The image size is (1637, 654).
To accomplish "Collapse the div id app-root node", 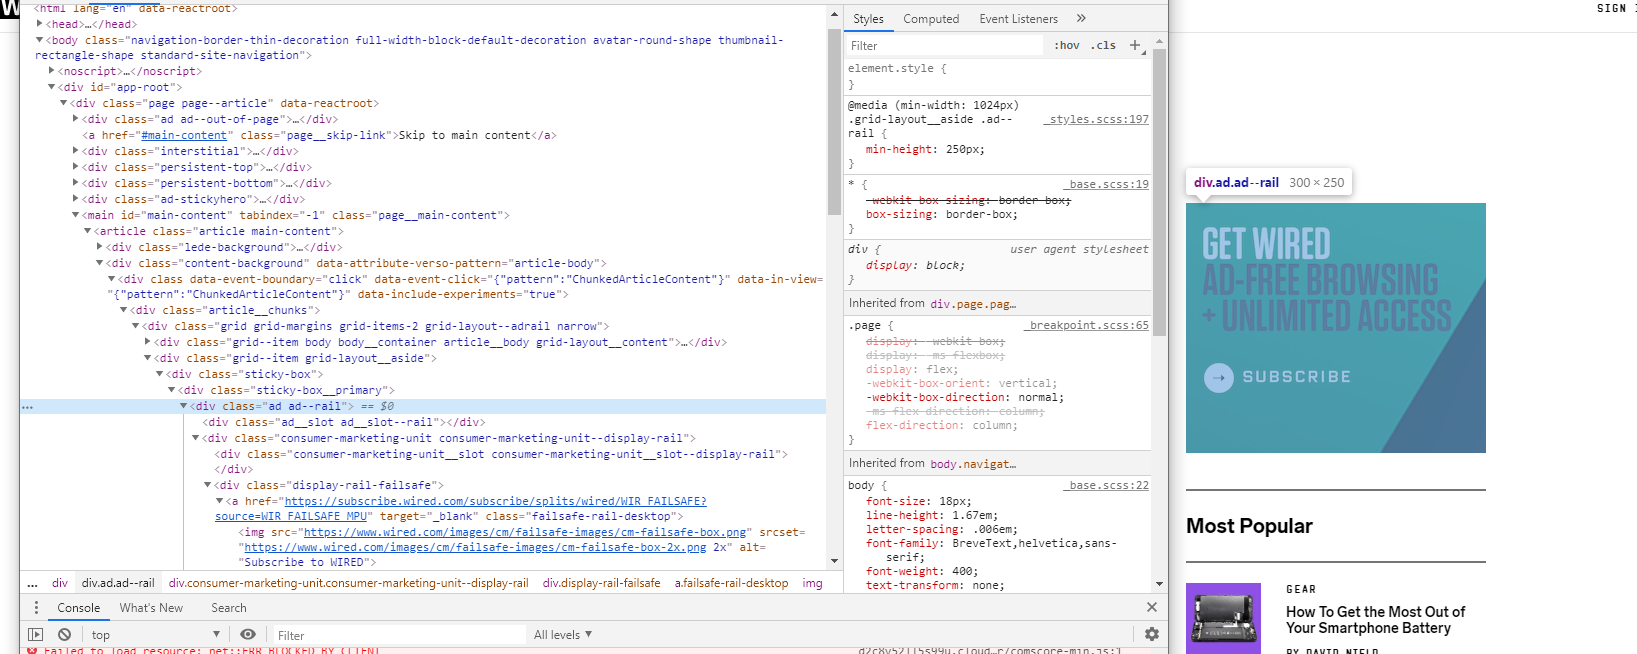I will (x=52, y=87).
